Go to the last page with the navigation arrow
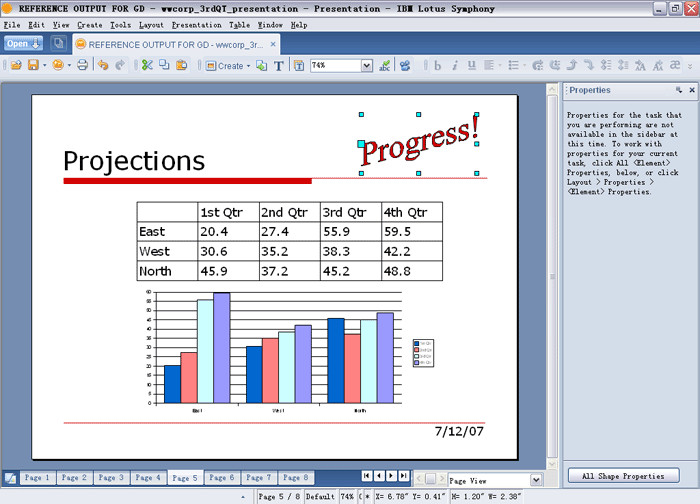 click(x=403, y=477)
